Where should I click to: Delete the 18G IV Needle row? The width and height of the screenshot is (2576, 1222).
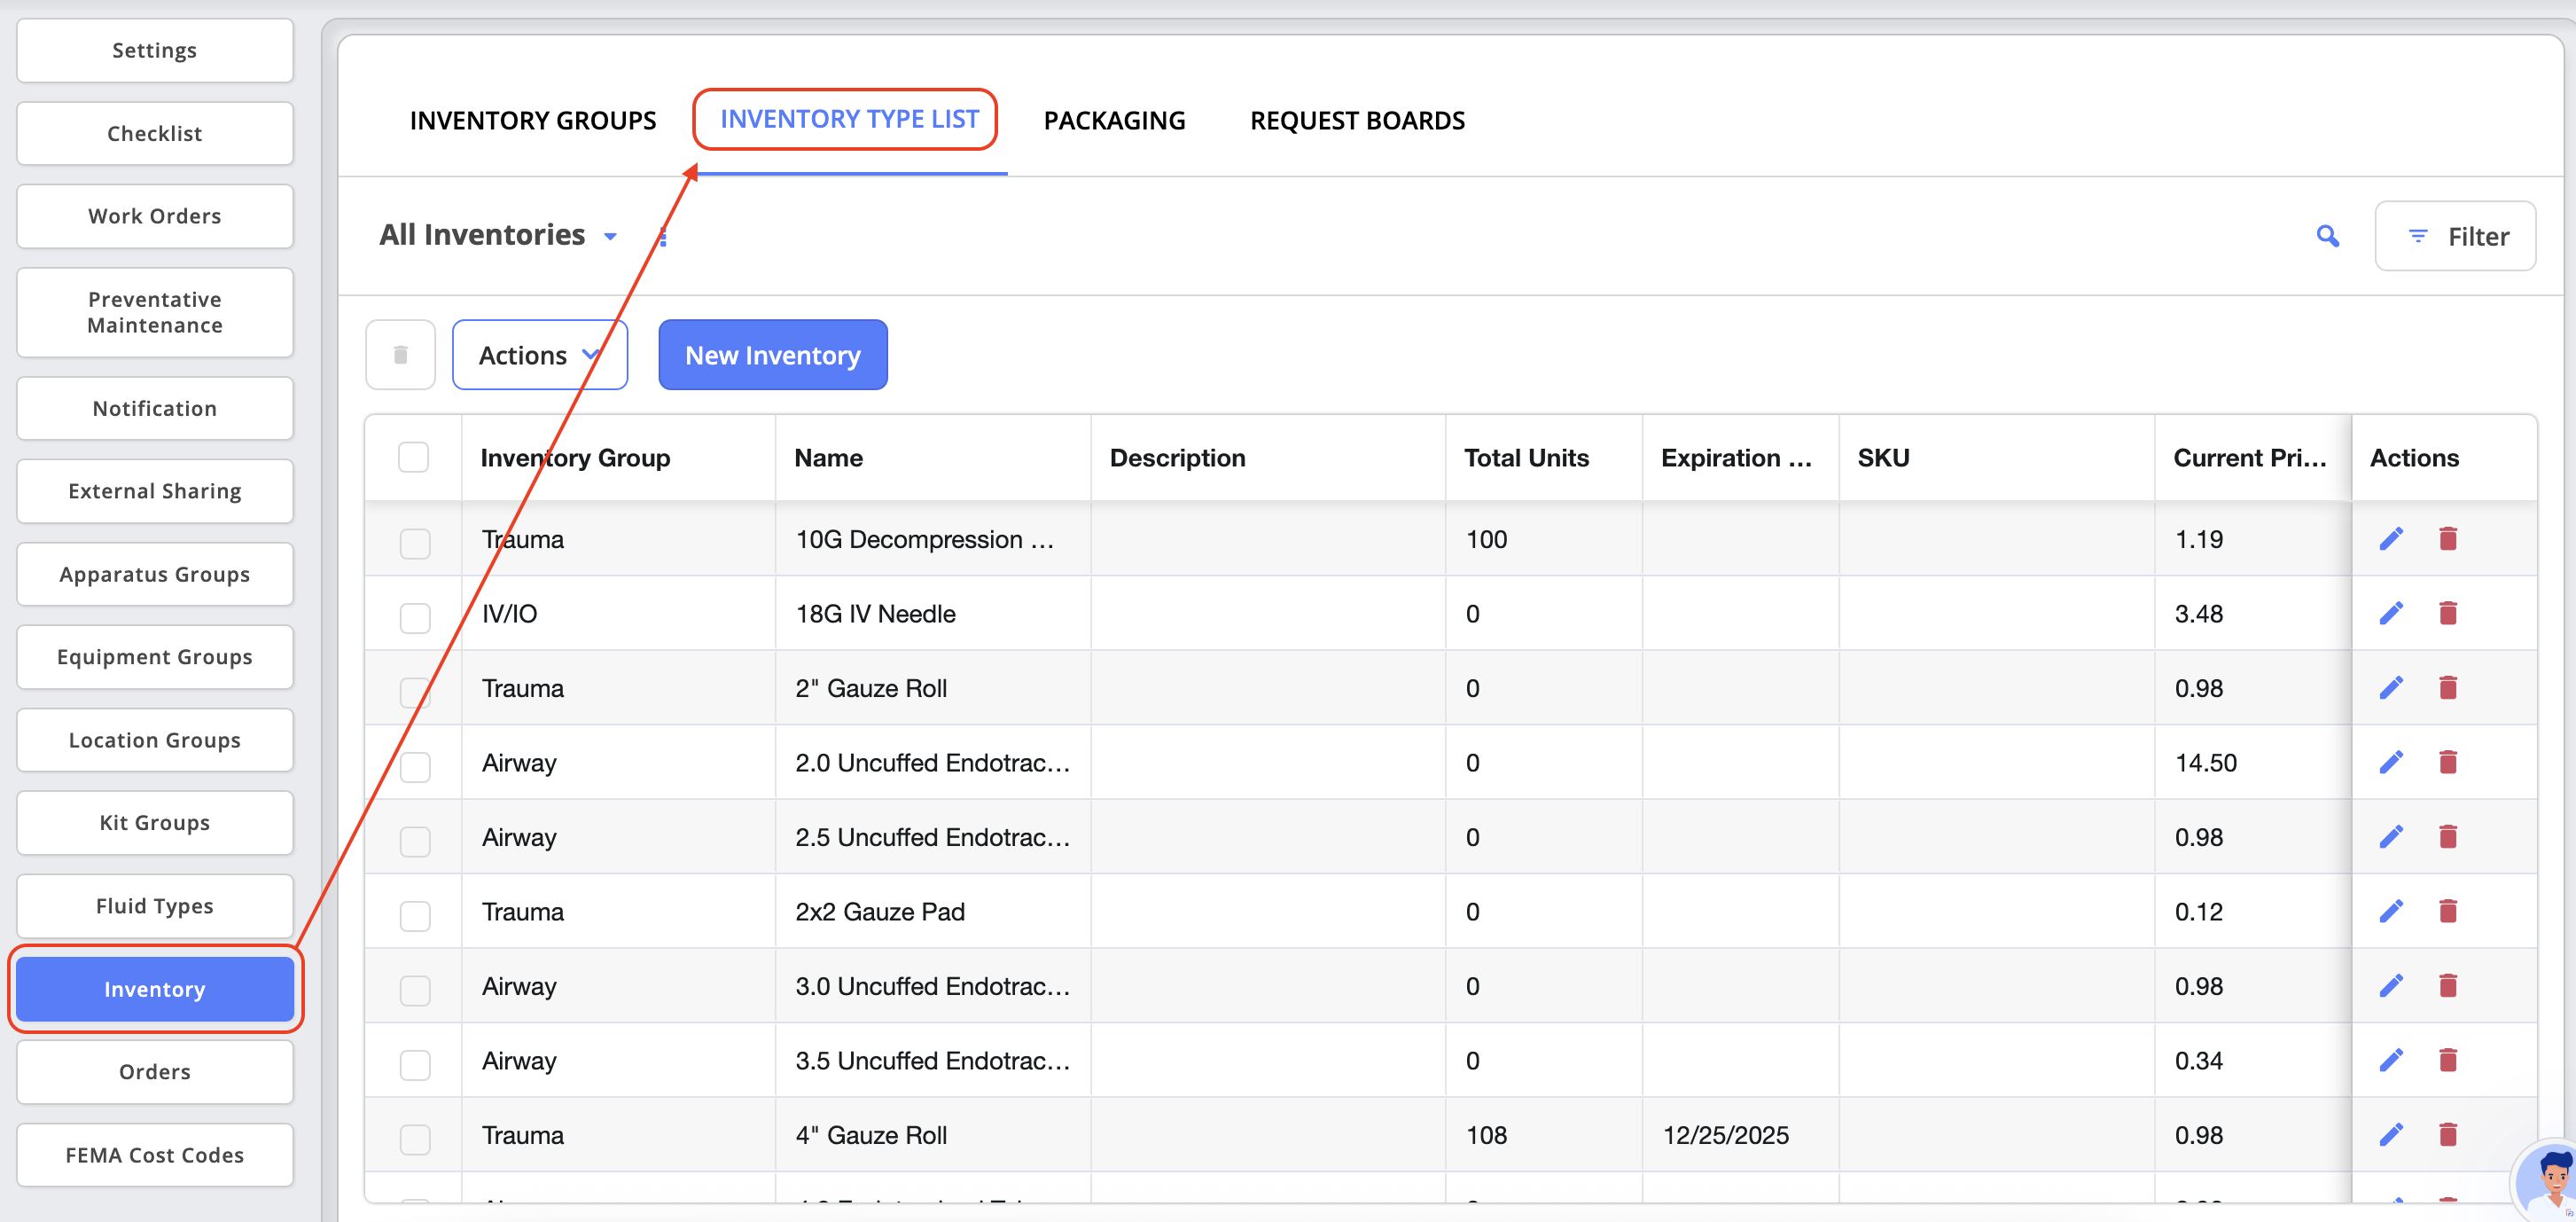2447,613
